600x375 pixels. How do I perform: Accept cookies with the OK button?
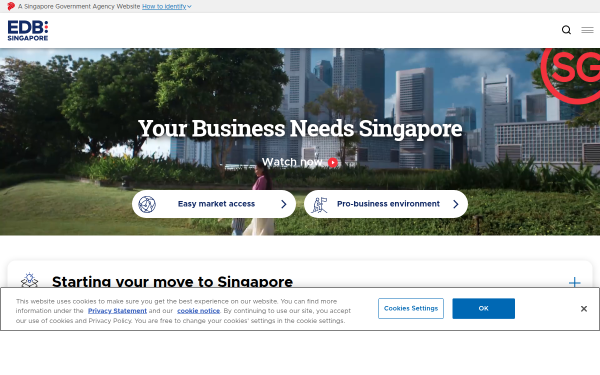(484, 308)
